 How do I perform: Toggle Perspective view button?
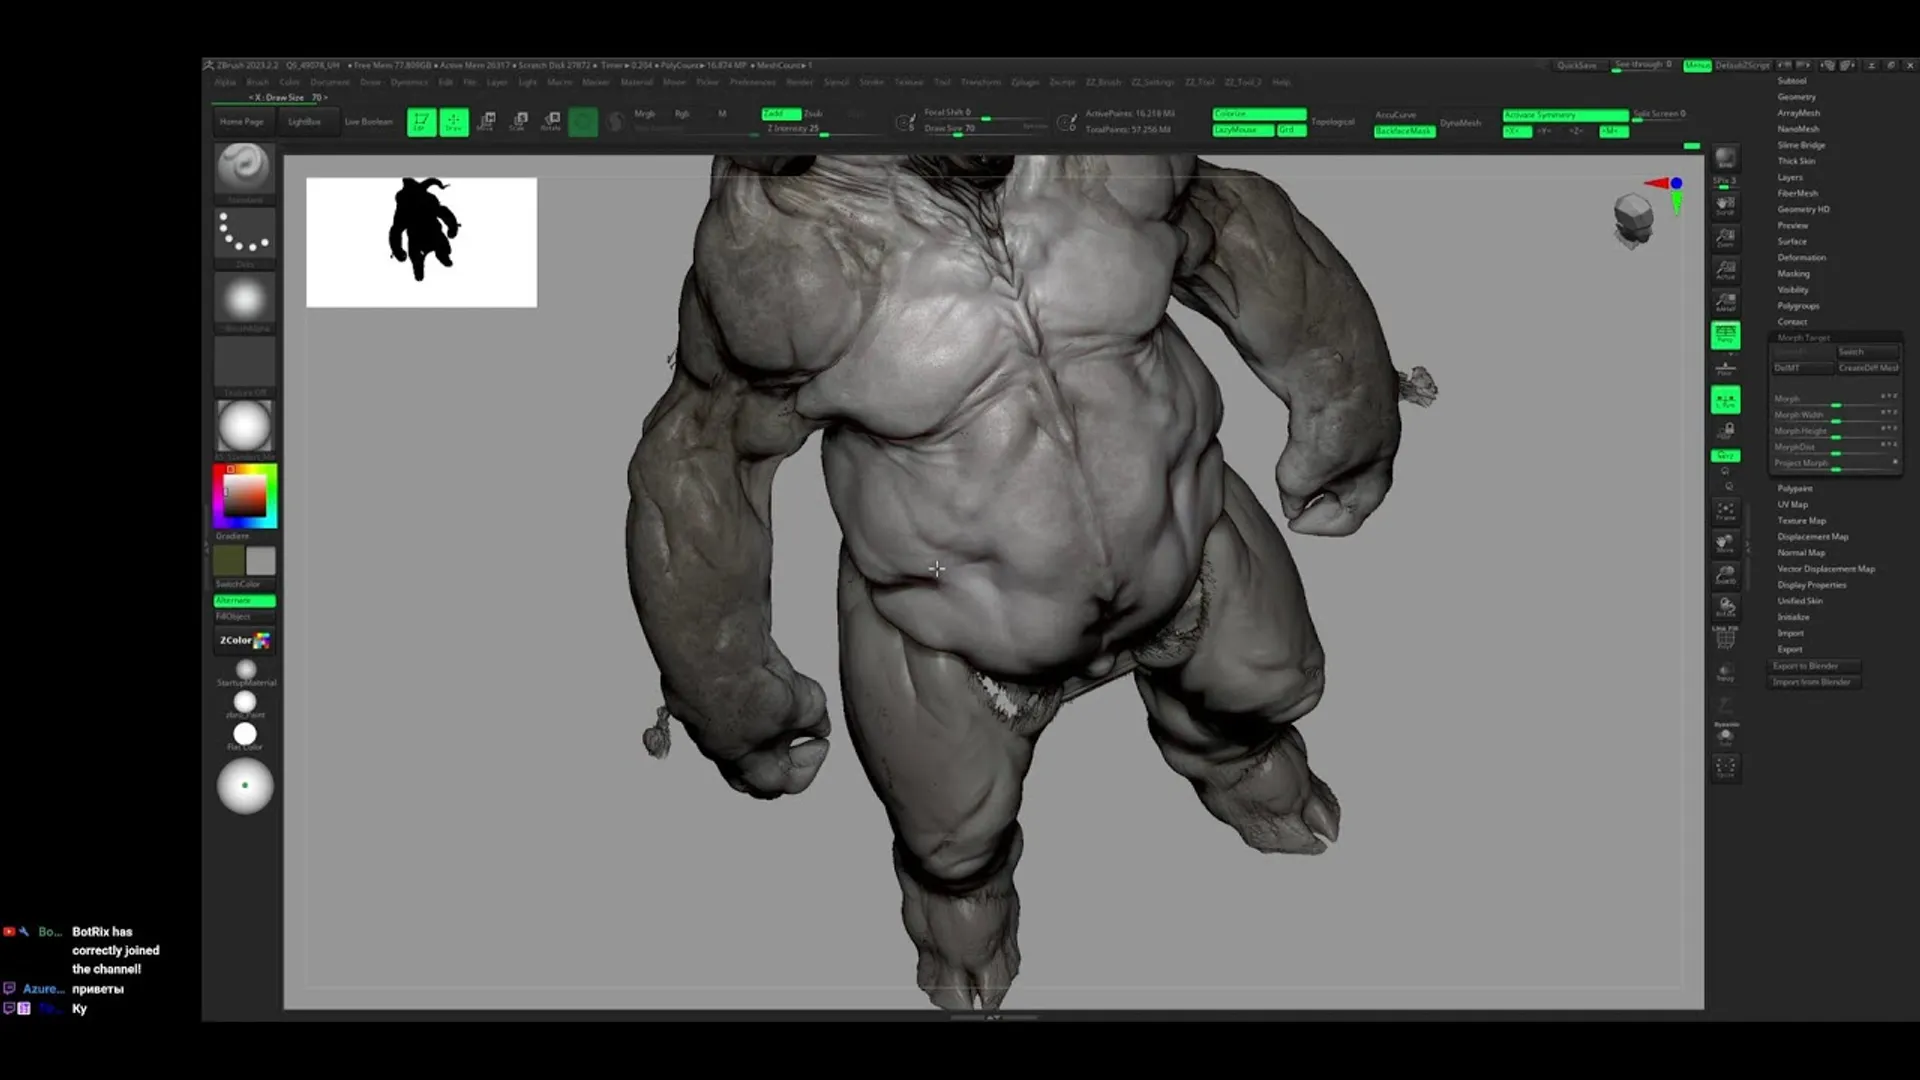coord(1725,335)
